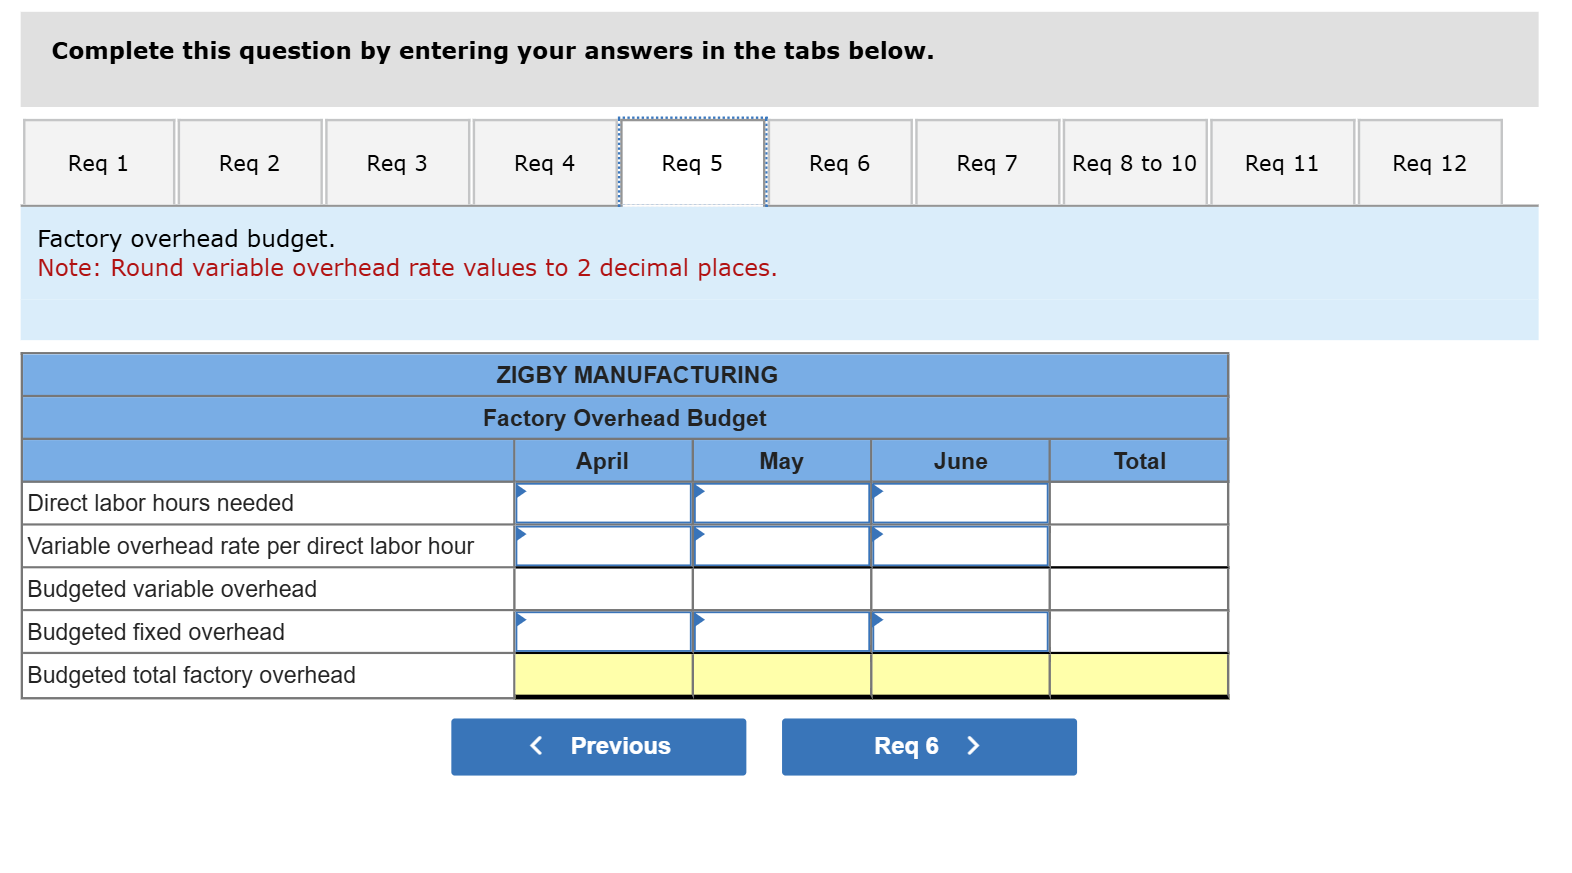Switch to the Req 4 tab
Viewport: 1572px width, 873px height.
(x=543, y=162)
